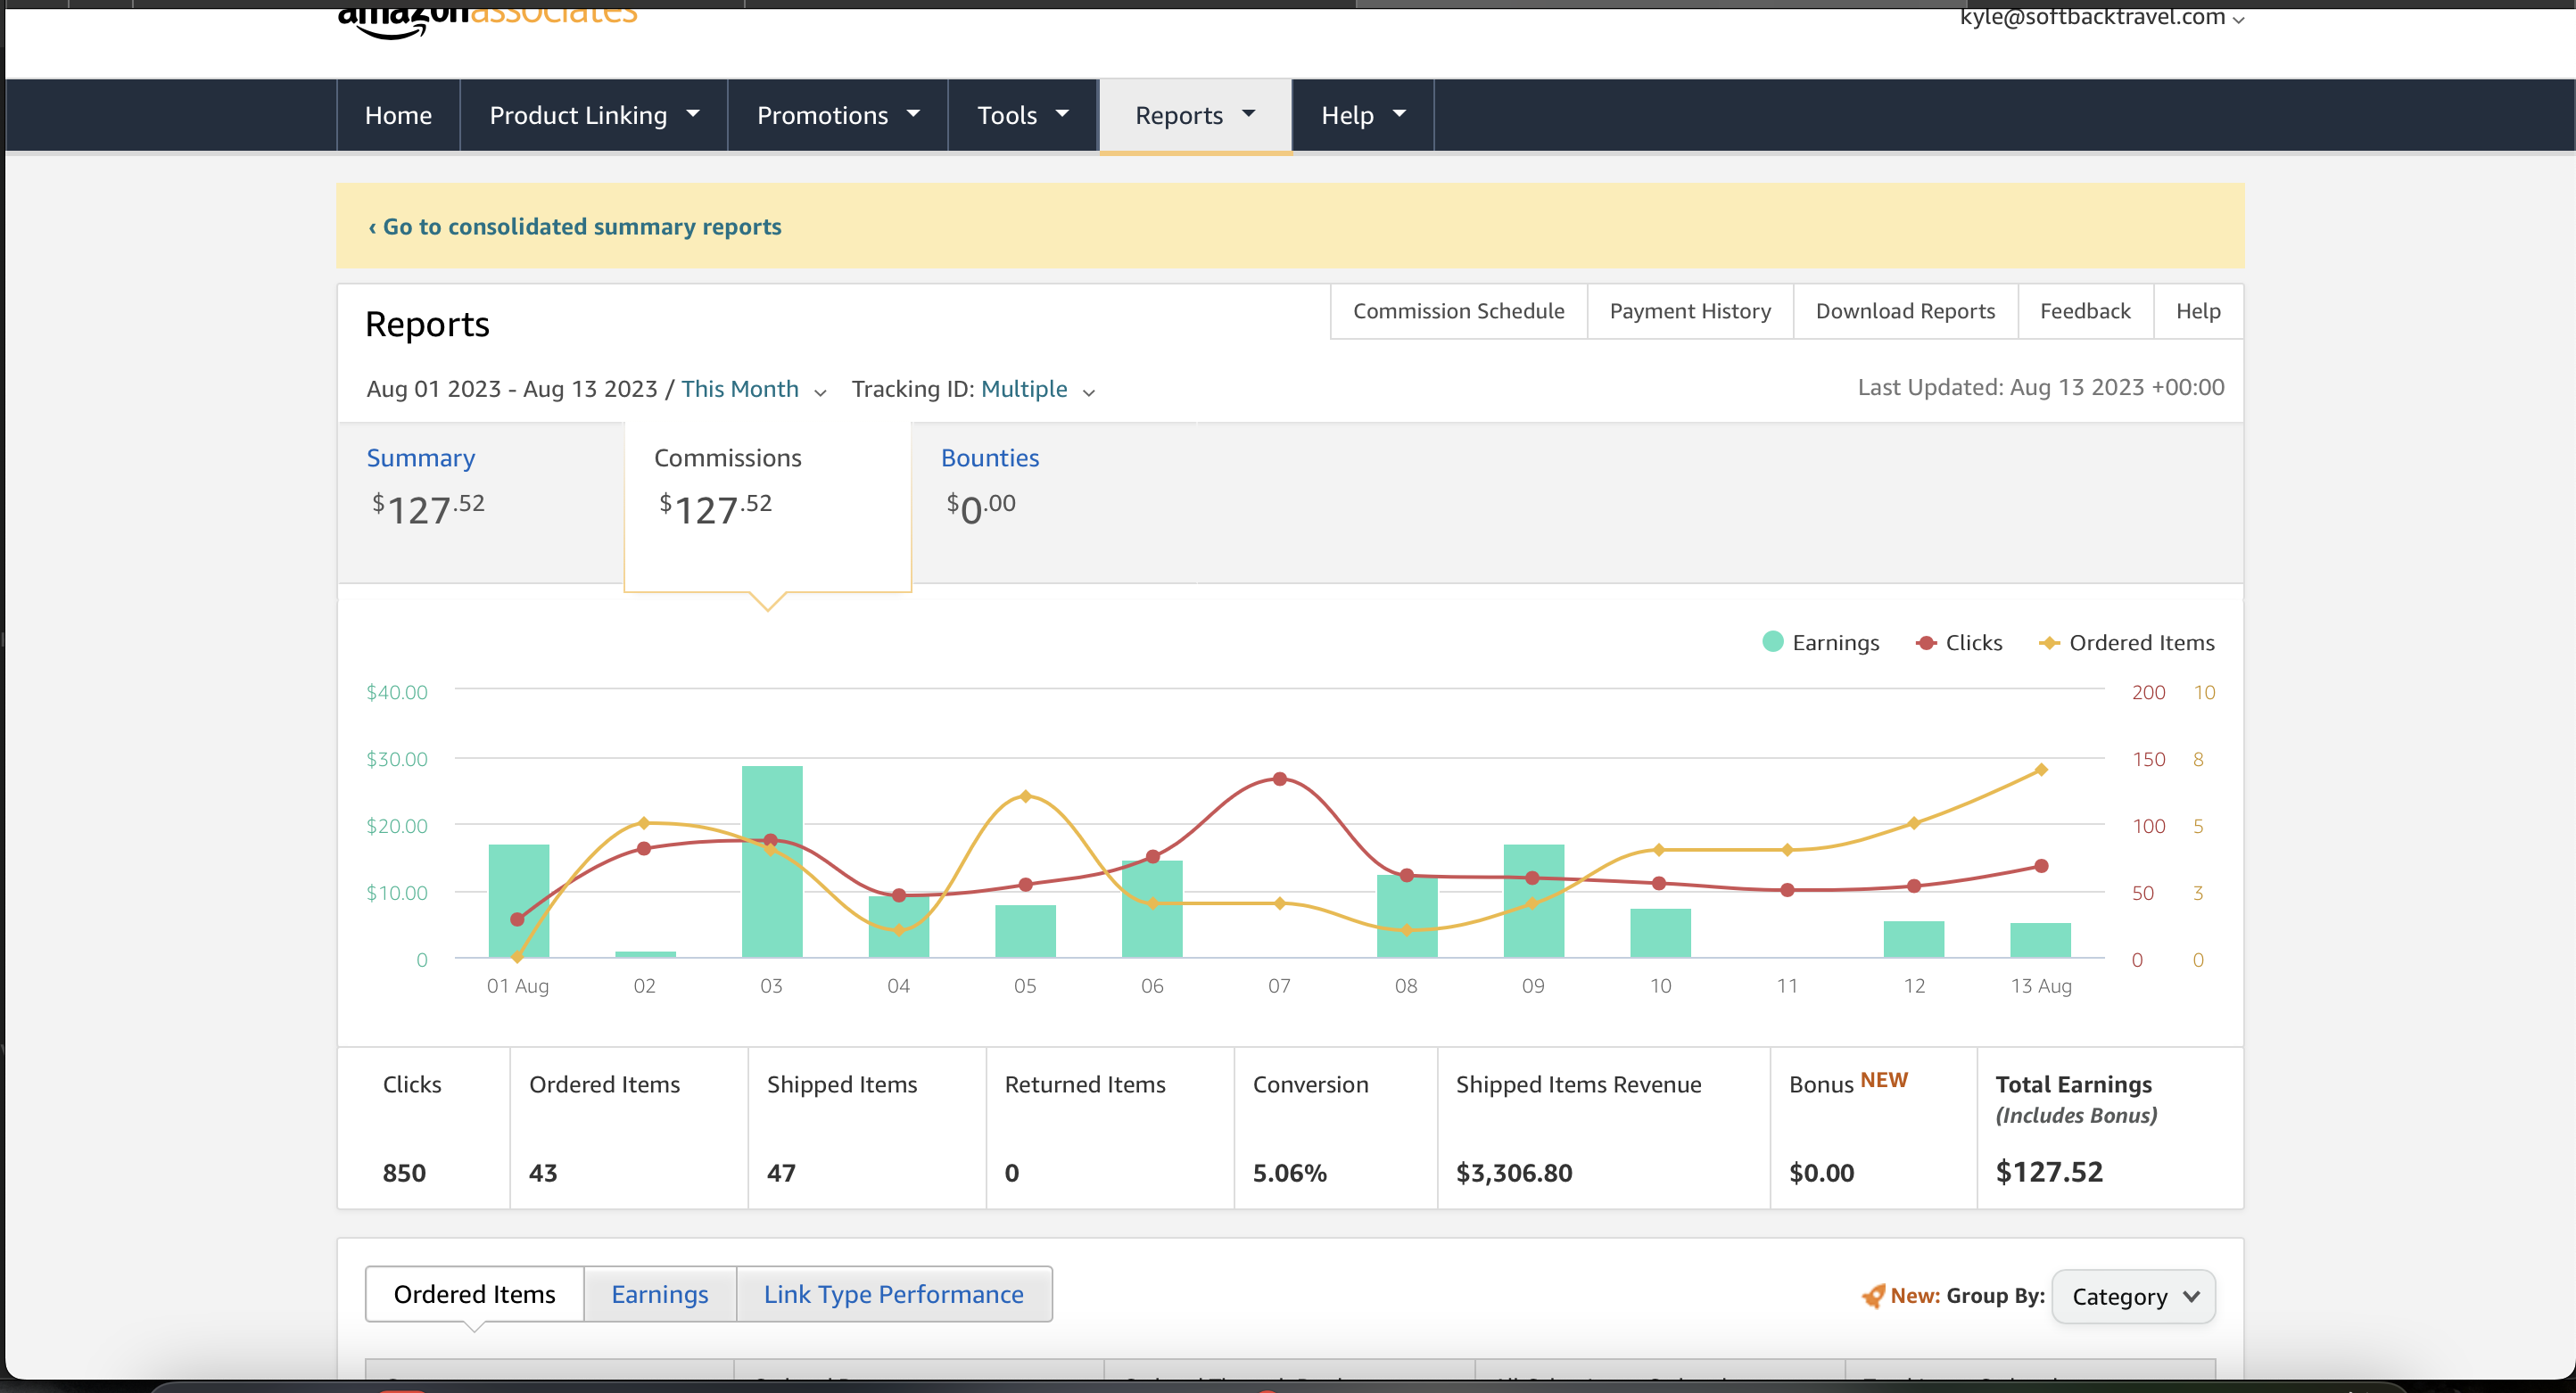
Task: Switch to the Earnings table tab
Action: coord(660,1294)
